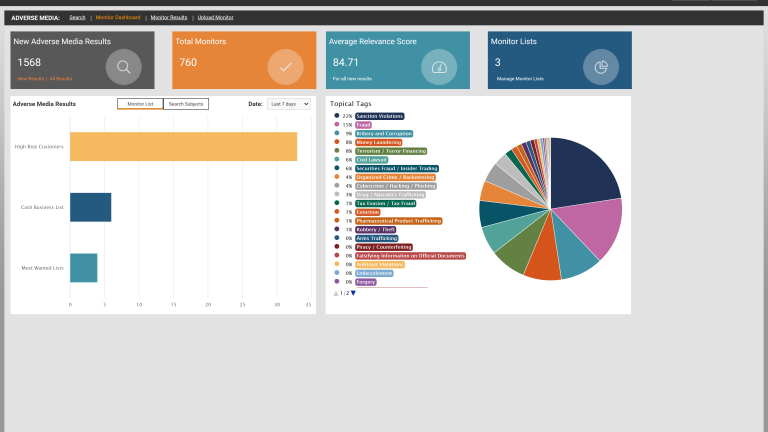The height and width of the screenshot is (432, 768).
Task: Click the magnifying glass icon on New Adverse Media Results
Action: tap(124, 68)
